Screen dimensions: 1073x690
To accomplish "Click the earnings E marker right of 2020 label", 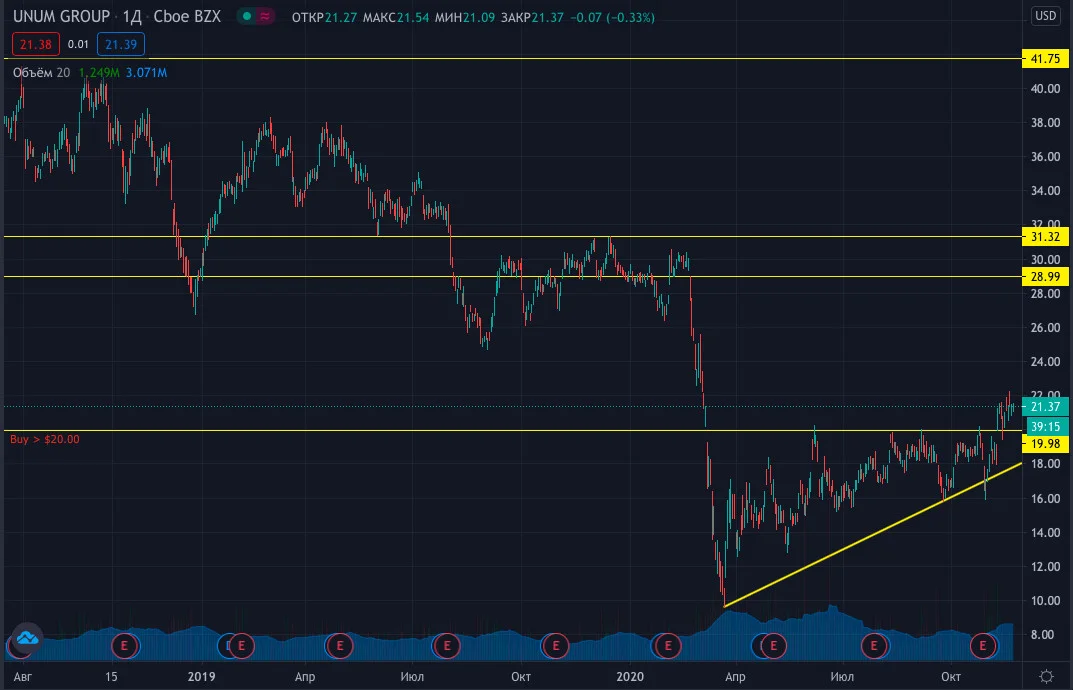I will (668, 646).
